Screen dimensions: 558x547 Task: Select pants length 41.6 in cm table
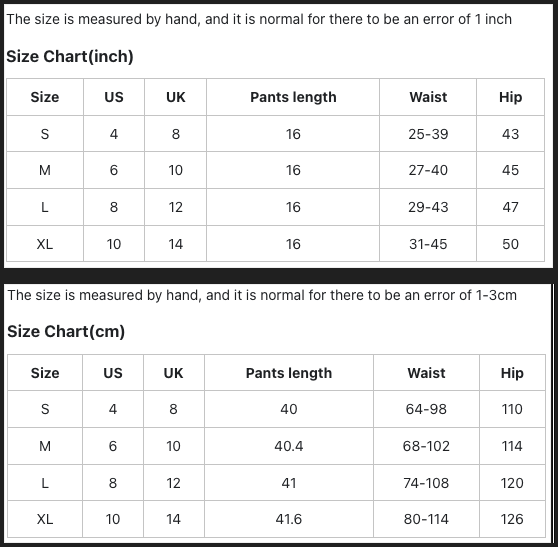pos(289,519)
